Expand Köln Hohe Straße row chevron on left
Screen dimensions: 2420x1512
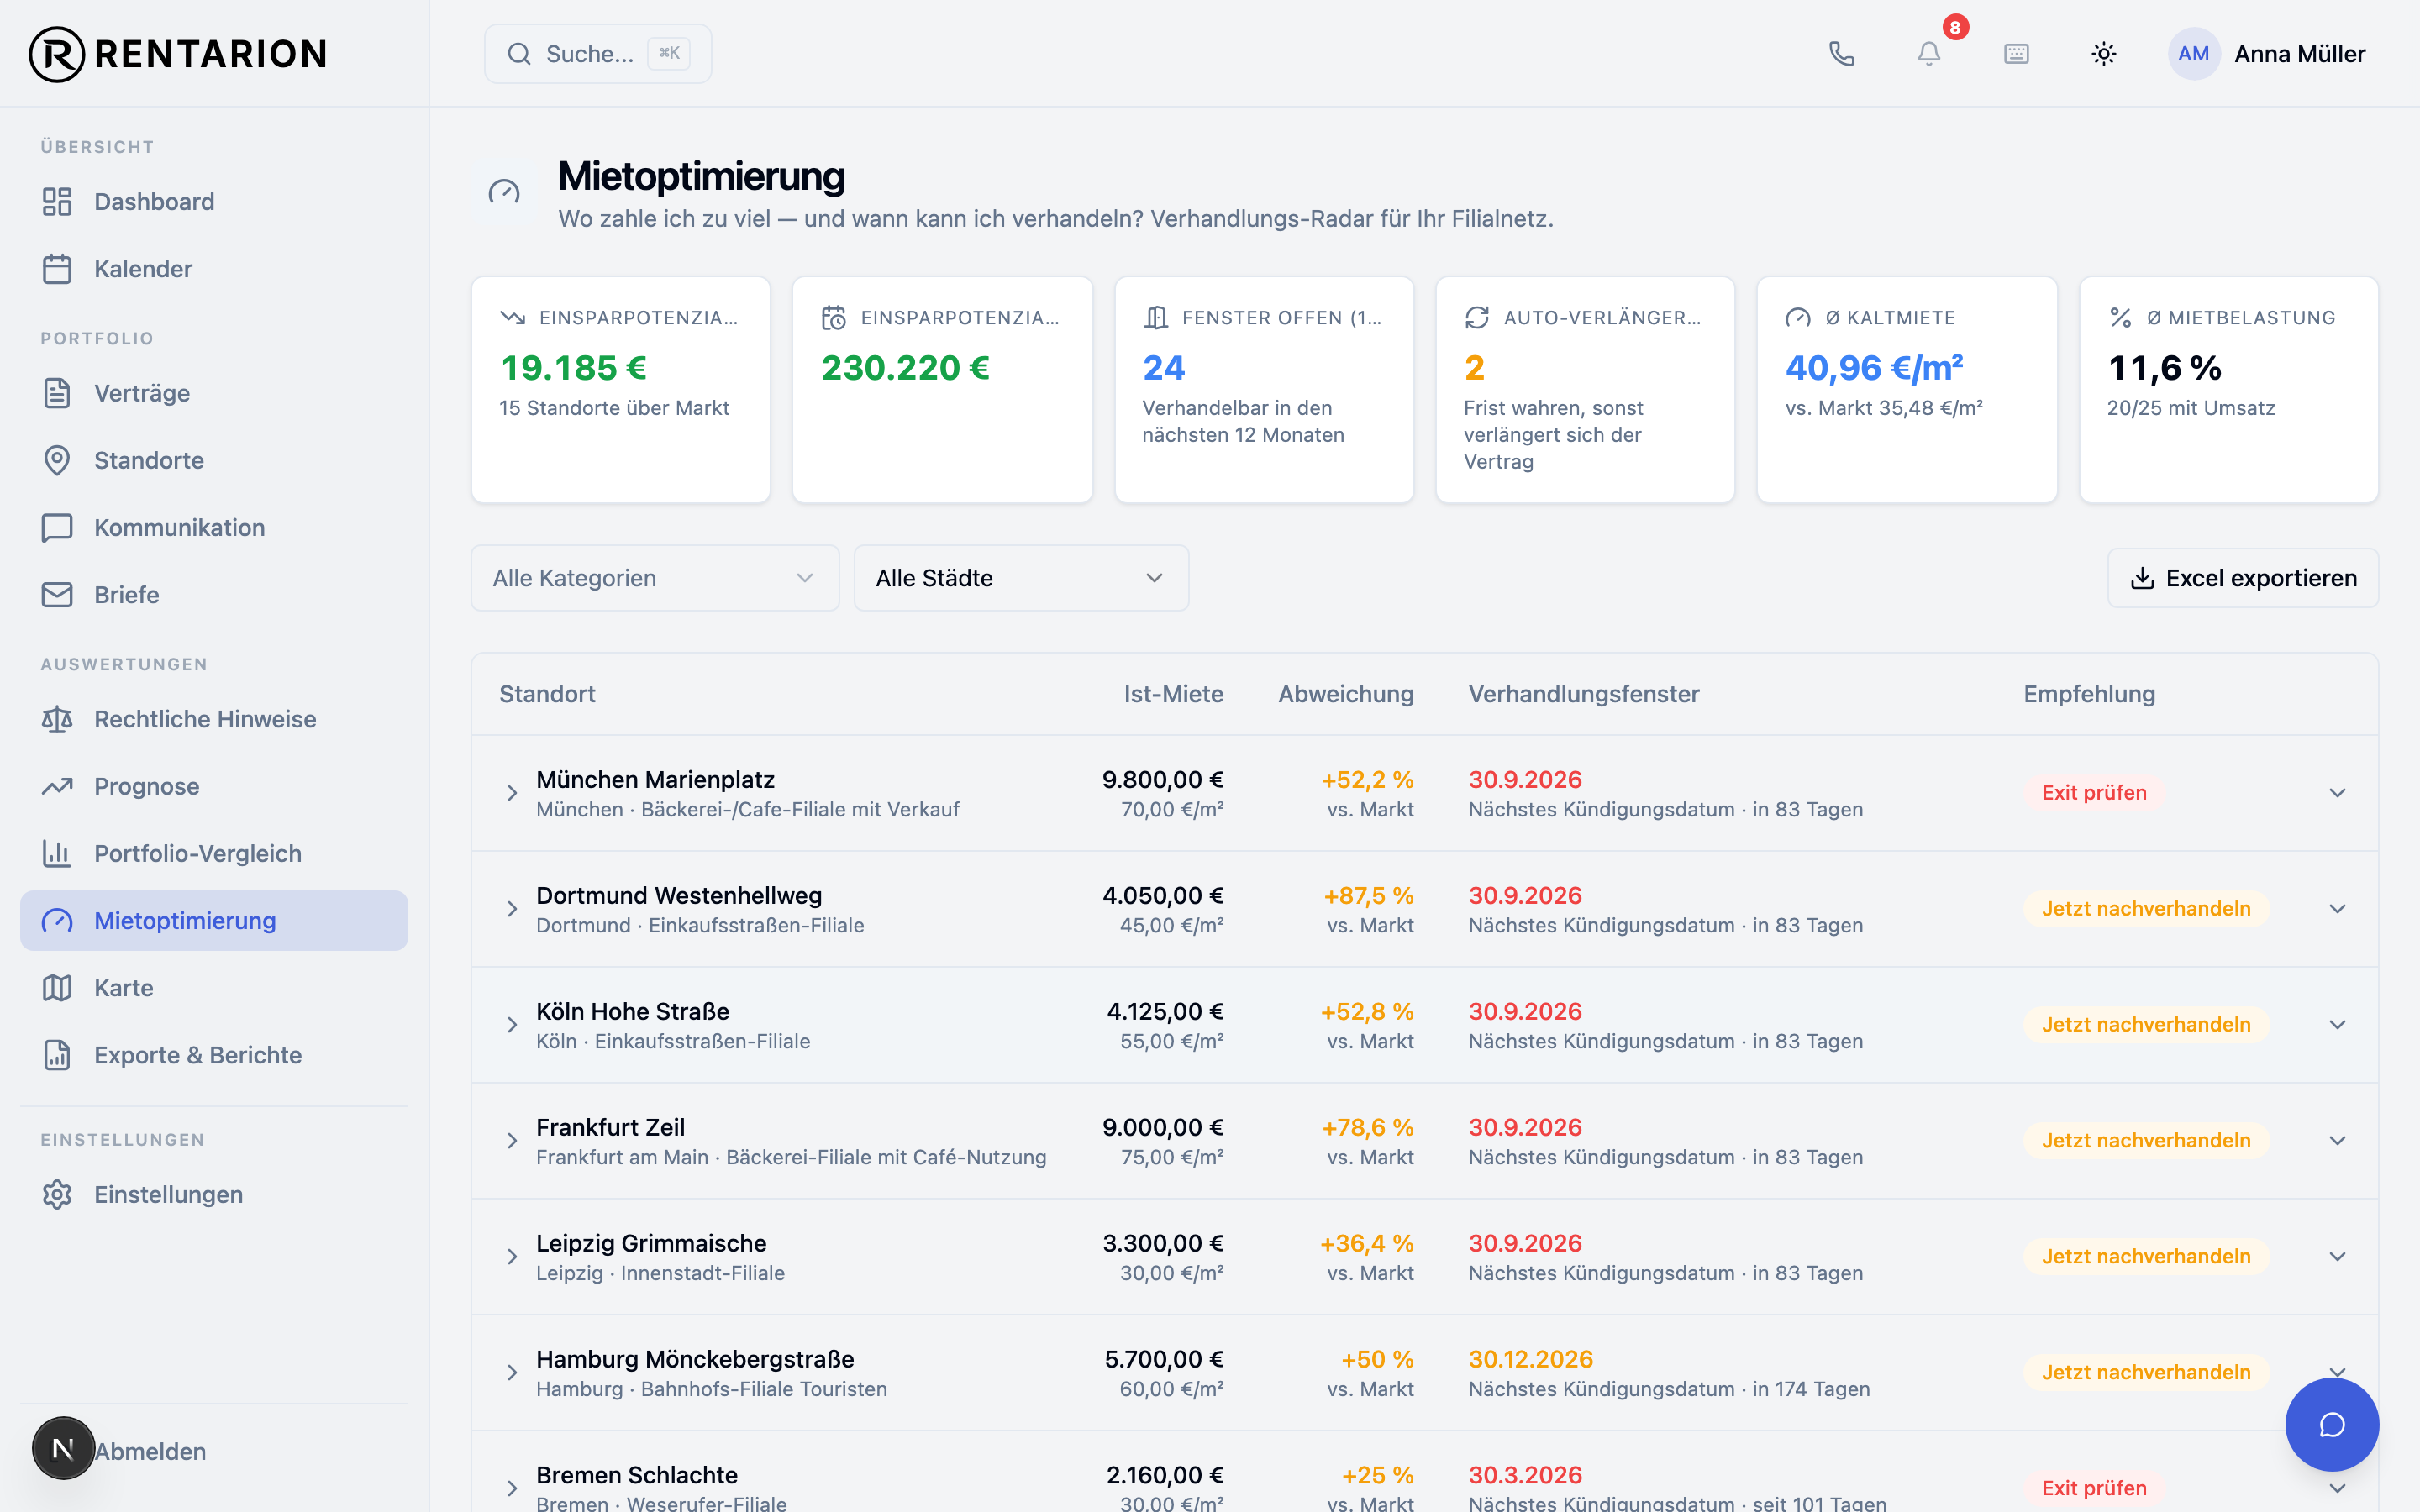click(512, 1025)
